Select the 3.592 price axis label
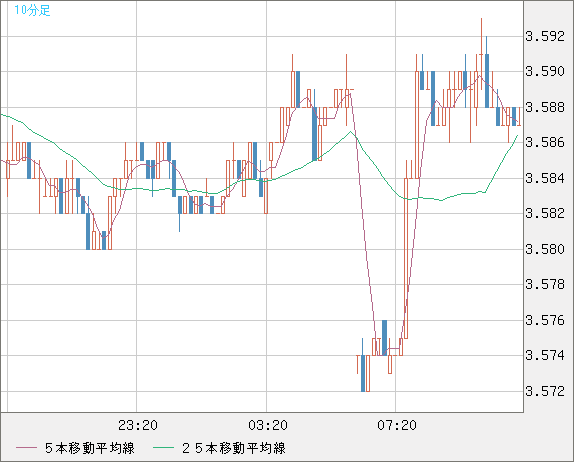The width and height of the screenshot is (574, 462). [545, 37]
